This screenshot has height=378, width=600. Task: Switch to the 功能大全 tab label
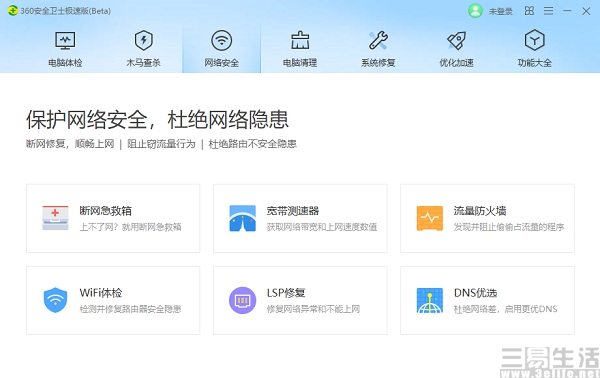[535, 63]
